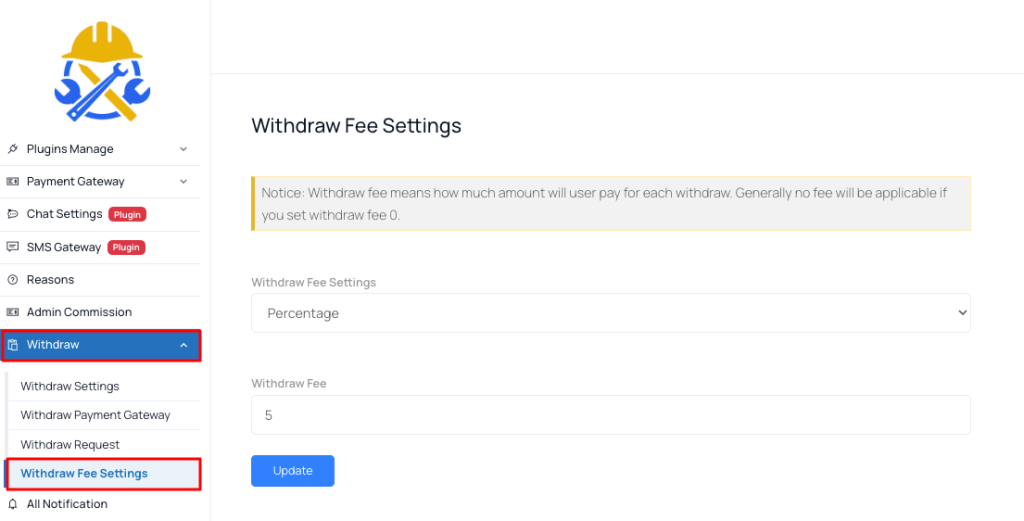
Task: Click the Withdraw Fee input field
Action: pos(611,415)
